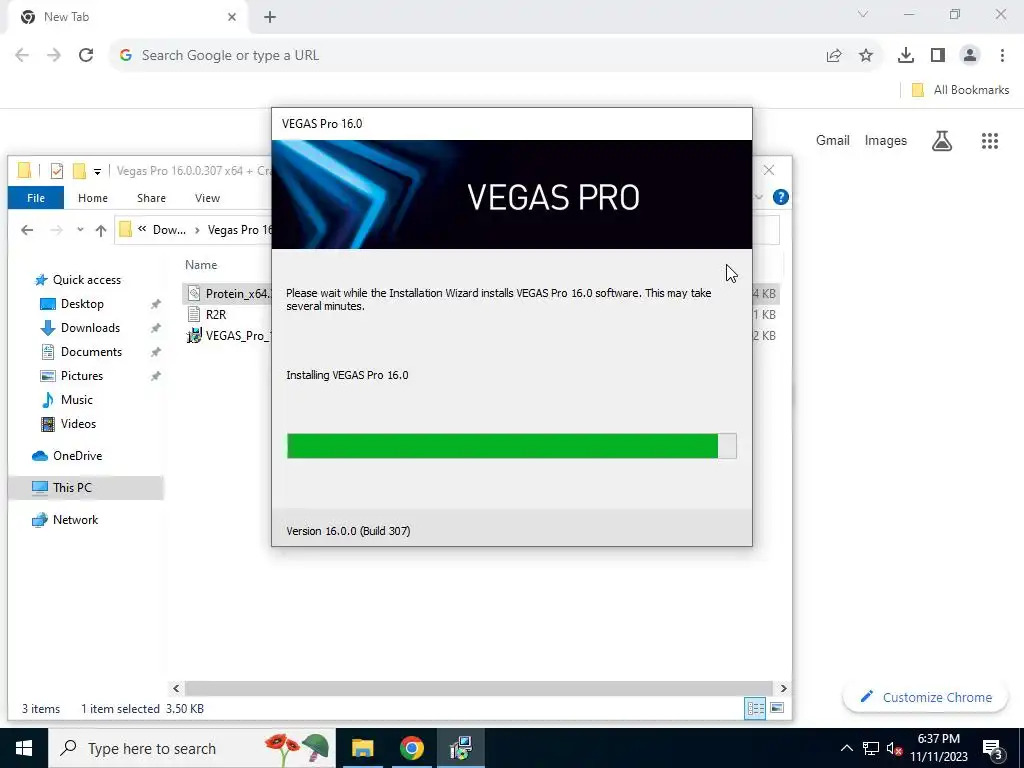Open Google apps grid

click(x=990, y=140)
